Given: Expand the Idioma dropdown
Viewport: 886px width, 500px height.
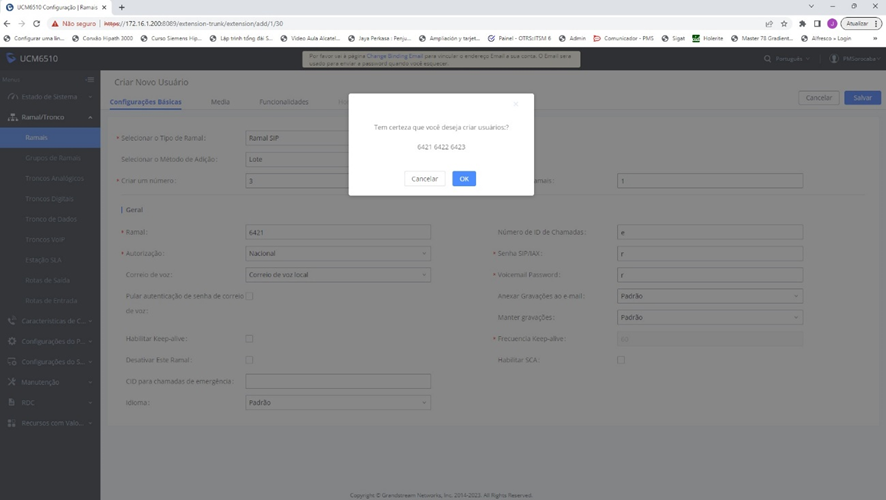Looking at the screenshot, I should [337, 402].
